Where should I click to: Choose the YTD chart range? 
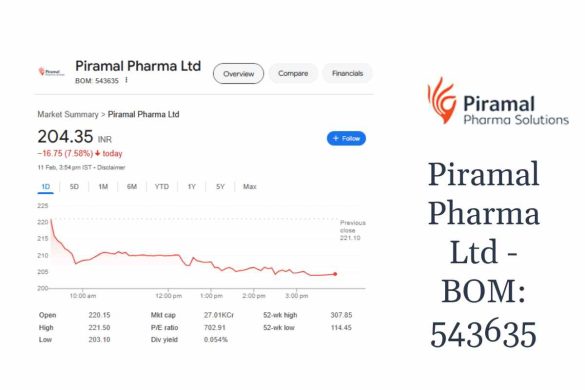pyautogui.click(x=162, y=187)
